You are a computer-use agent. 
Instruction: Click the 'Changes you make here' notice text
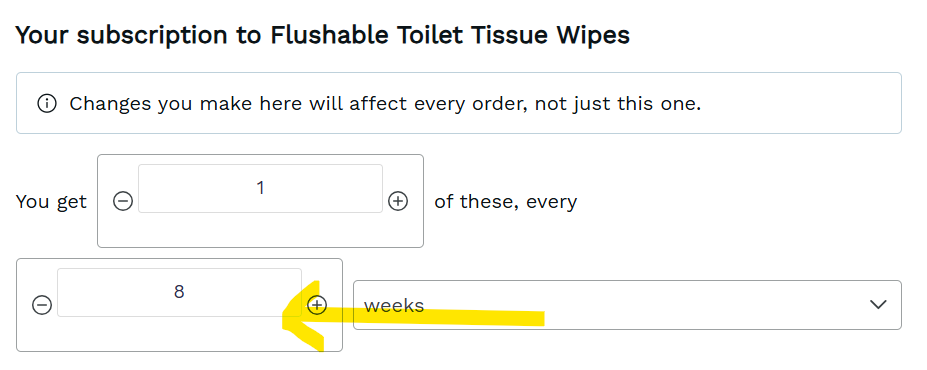pyautogui.click(x=385, y=104)
